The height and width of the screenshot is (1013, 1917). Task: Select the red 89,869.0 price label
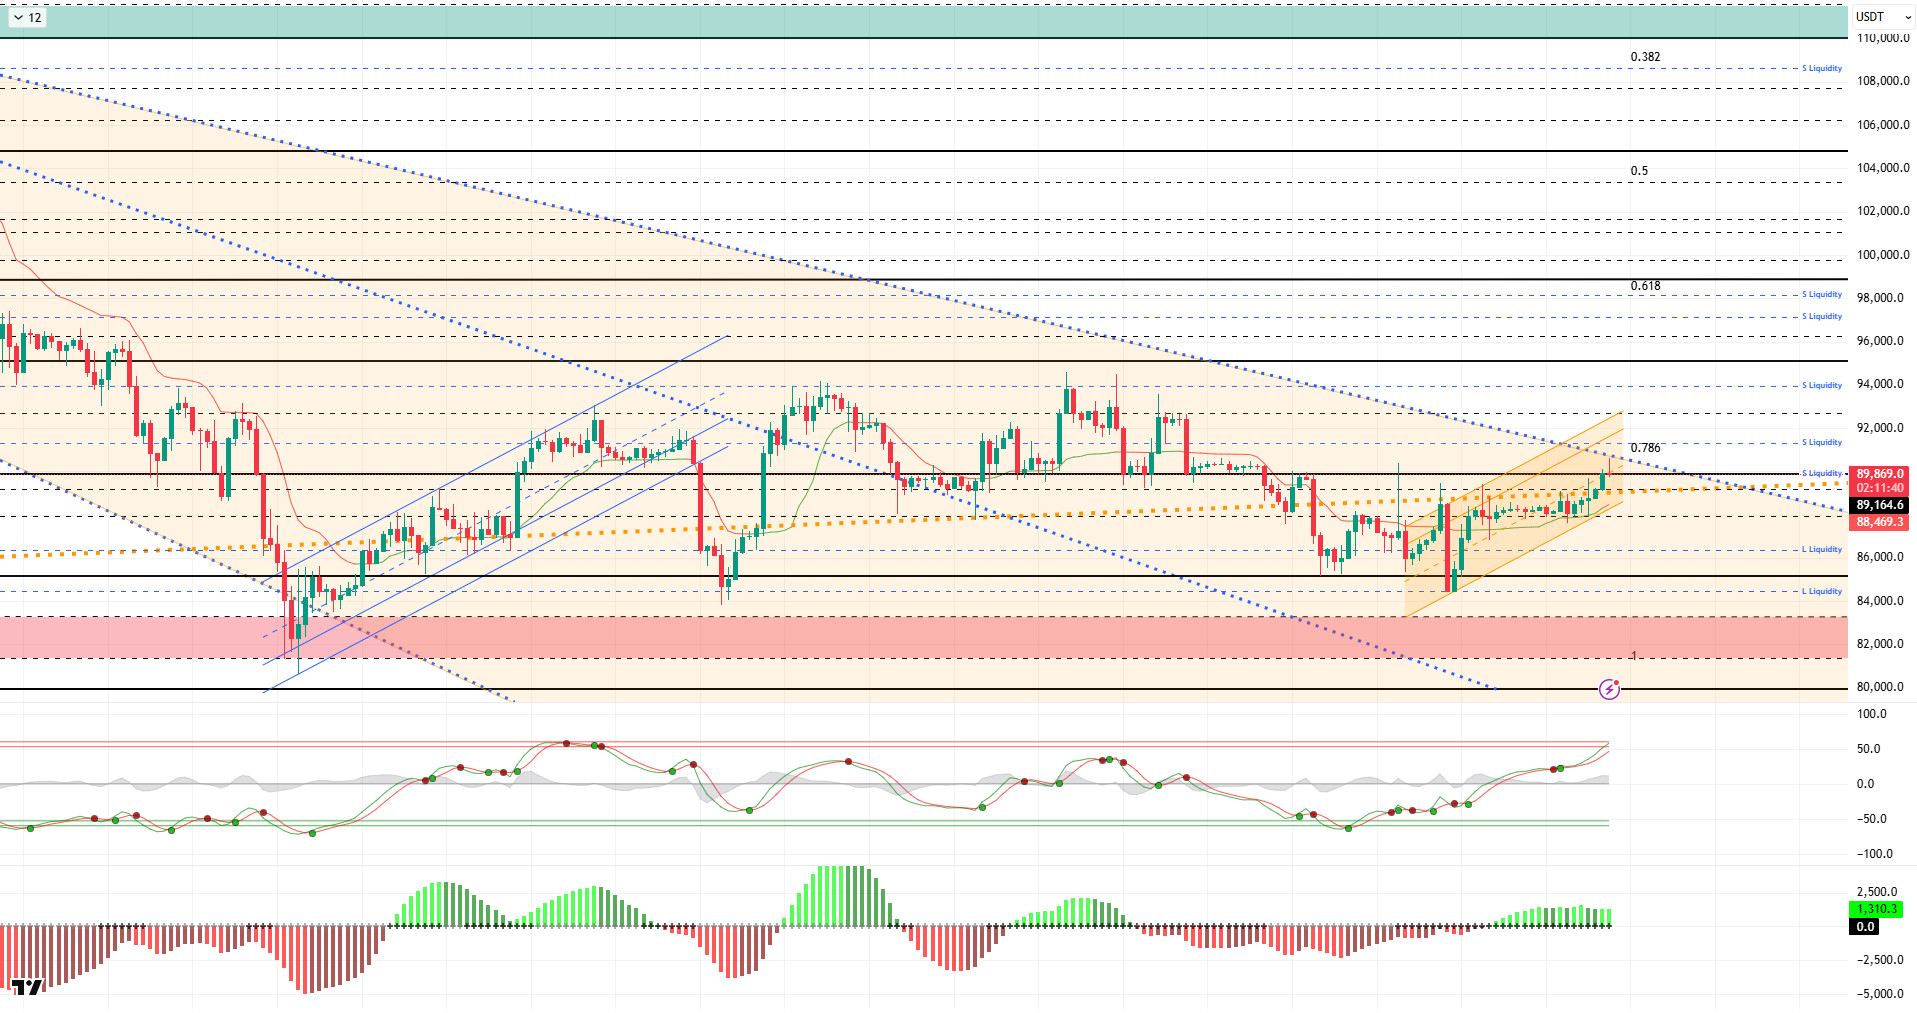1879,474
